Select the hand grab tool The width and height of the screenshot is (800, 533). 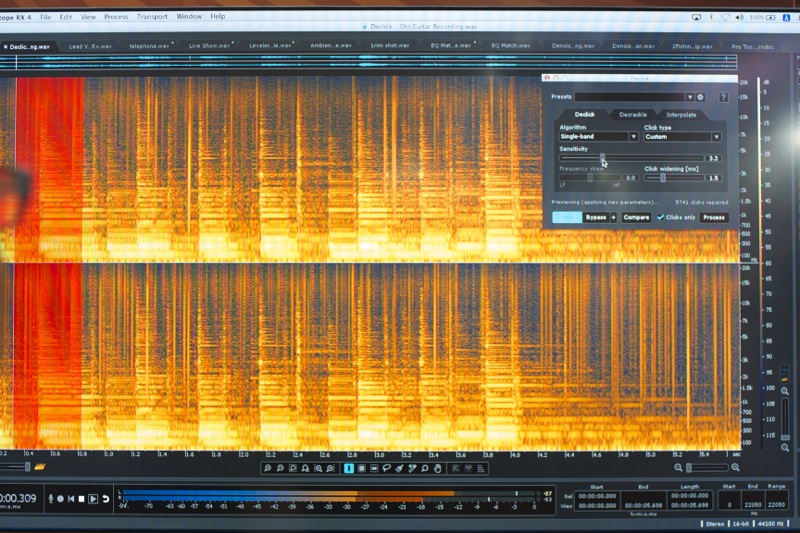[x=438, y=468]
